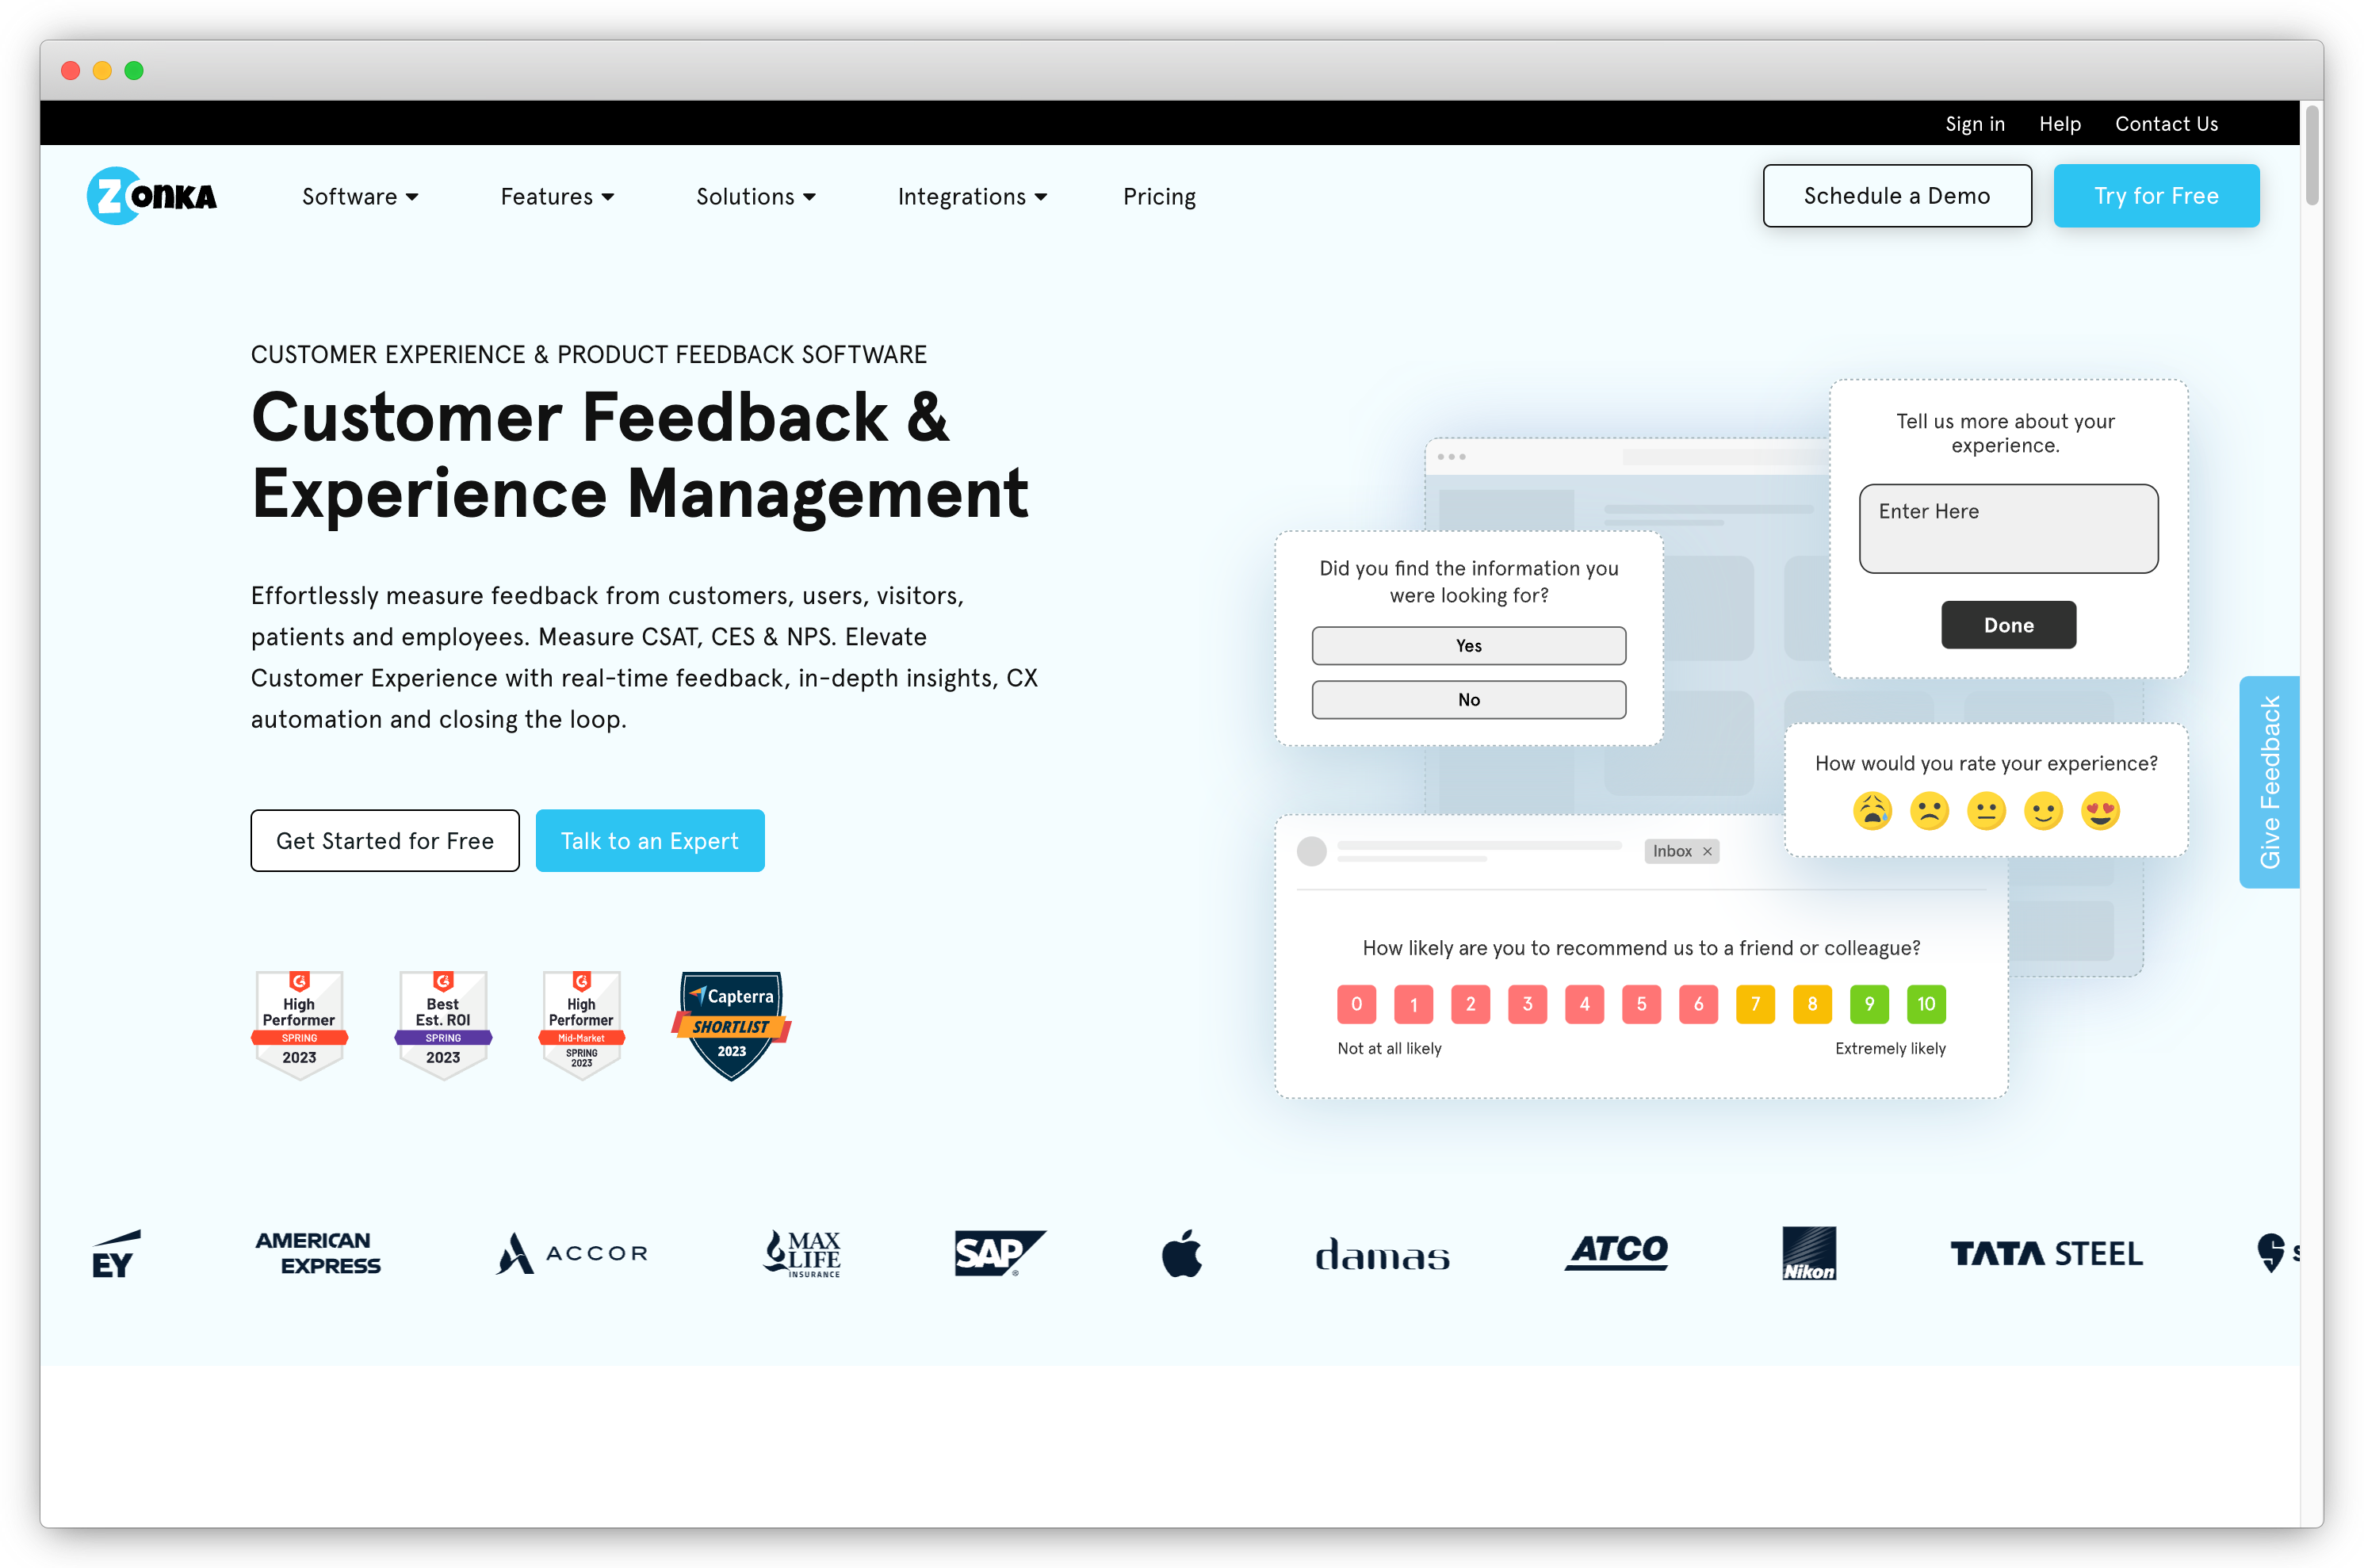Click the Done button in feedback form
This screenshot has height=1568, width=2364.
[2009, 625]
